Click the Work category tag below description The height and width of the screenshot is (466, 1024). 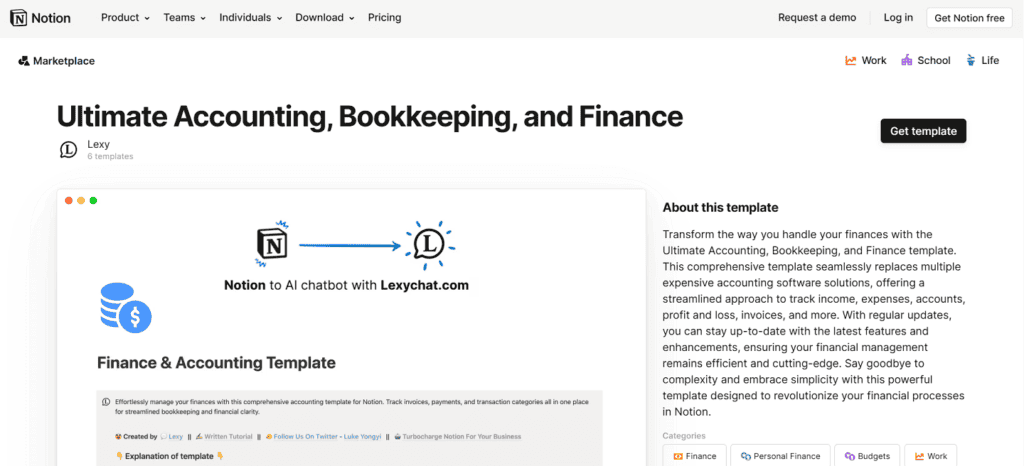coord(931,456)
